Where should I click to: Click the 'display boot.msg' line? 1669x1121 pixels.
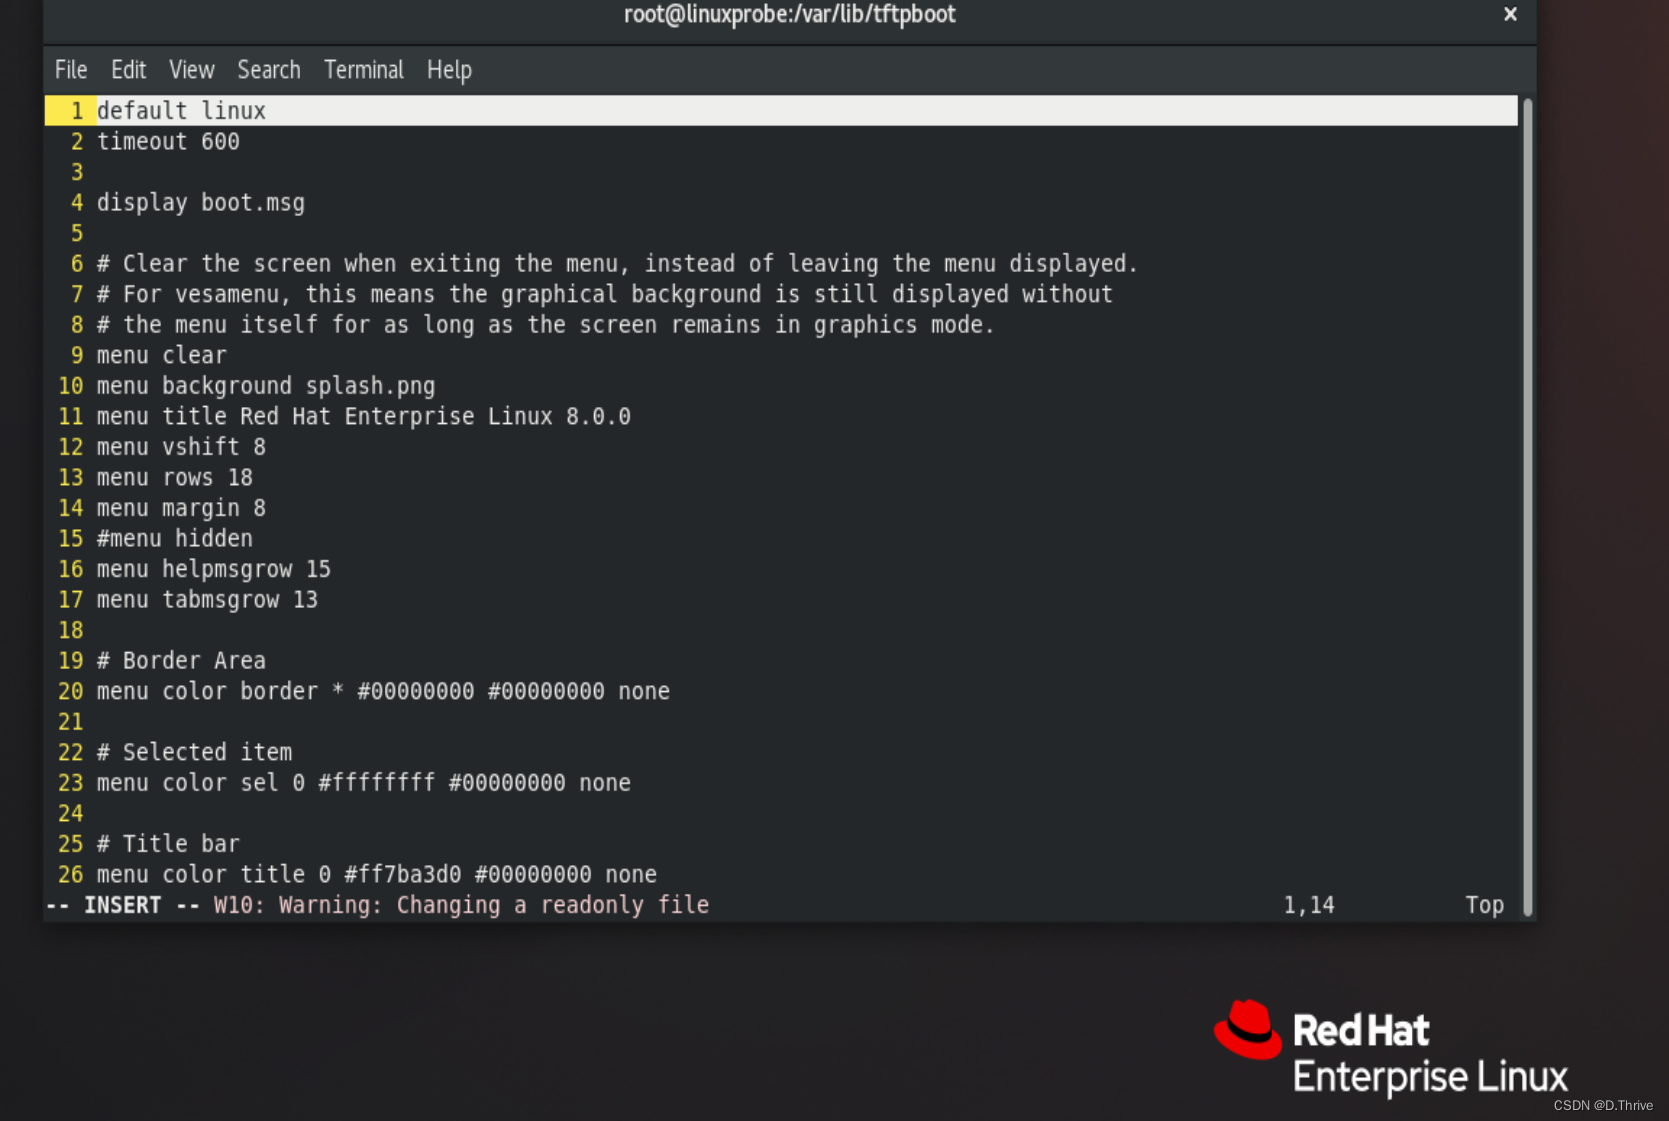[200, 202]
